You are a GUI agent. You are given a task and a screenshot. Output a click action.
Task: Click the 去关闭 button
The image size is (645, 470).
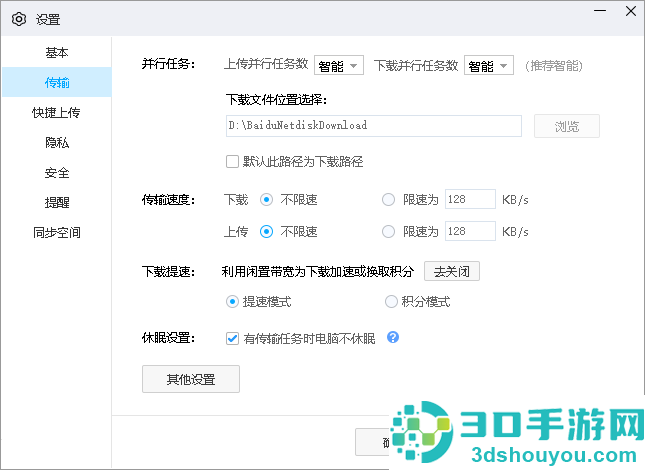452,271
